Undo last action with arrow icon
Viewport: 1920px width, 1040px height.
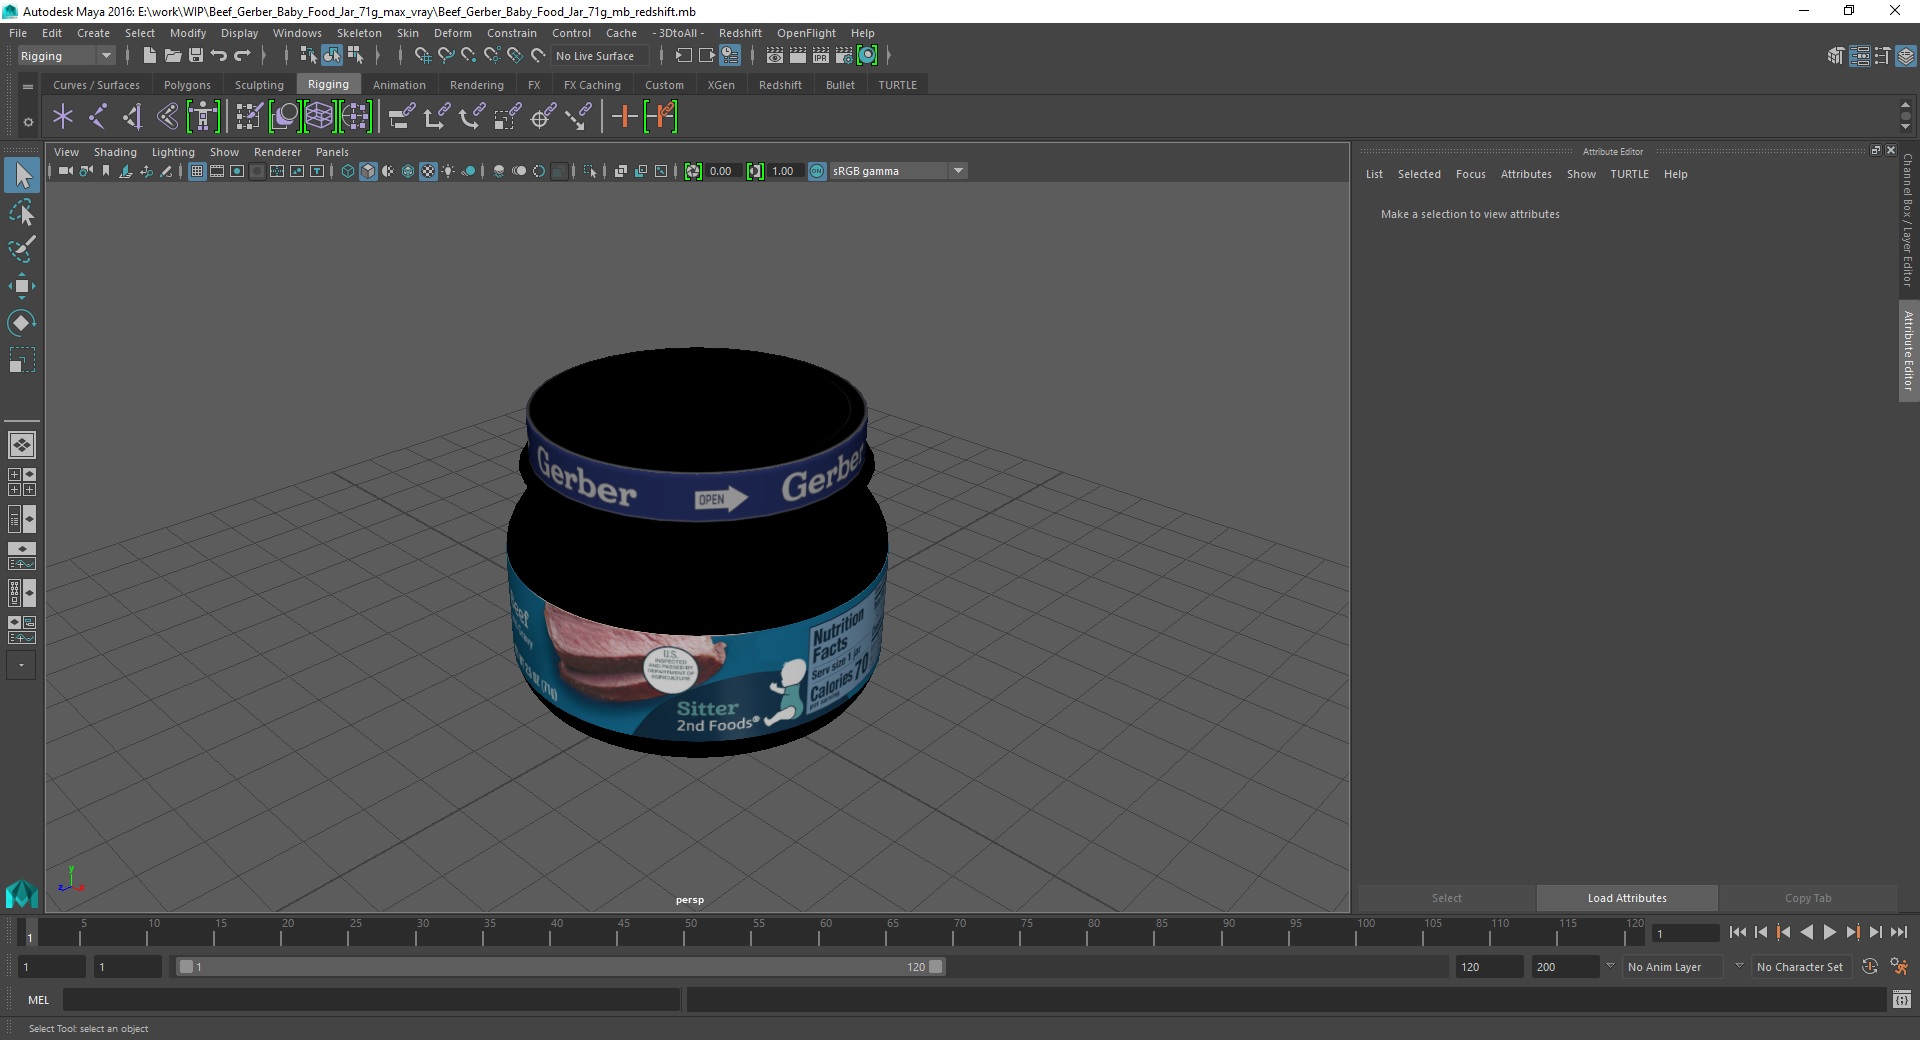[x=219, y=56]
